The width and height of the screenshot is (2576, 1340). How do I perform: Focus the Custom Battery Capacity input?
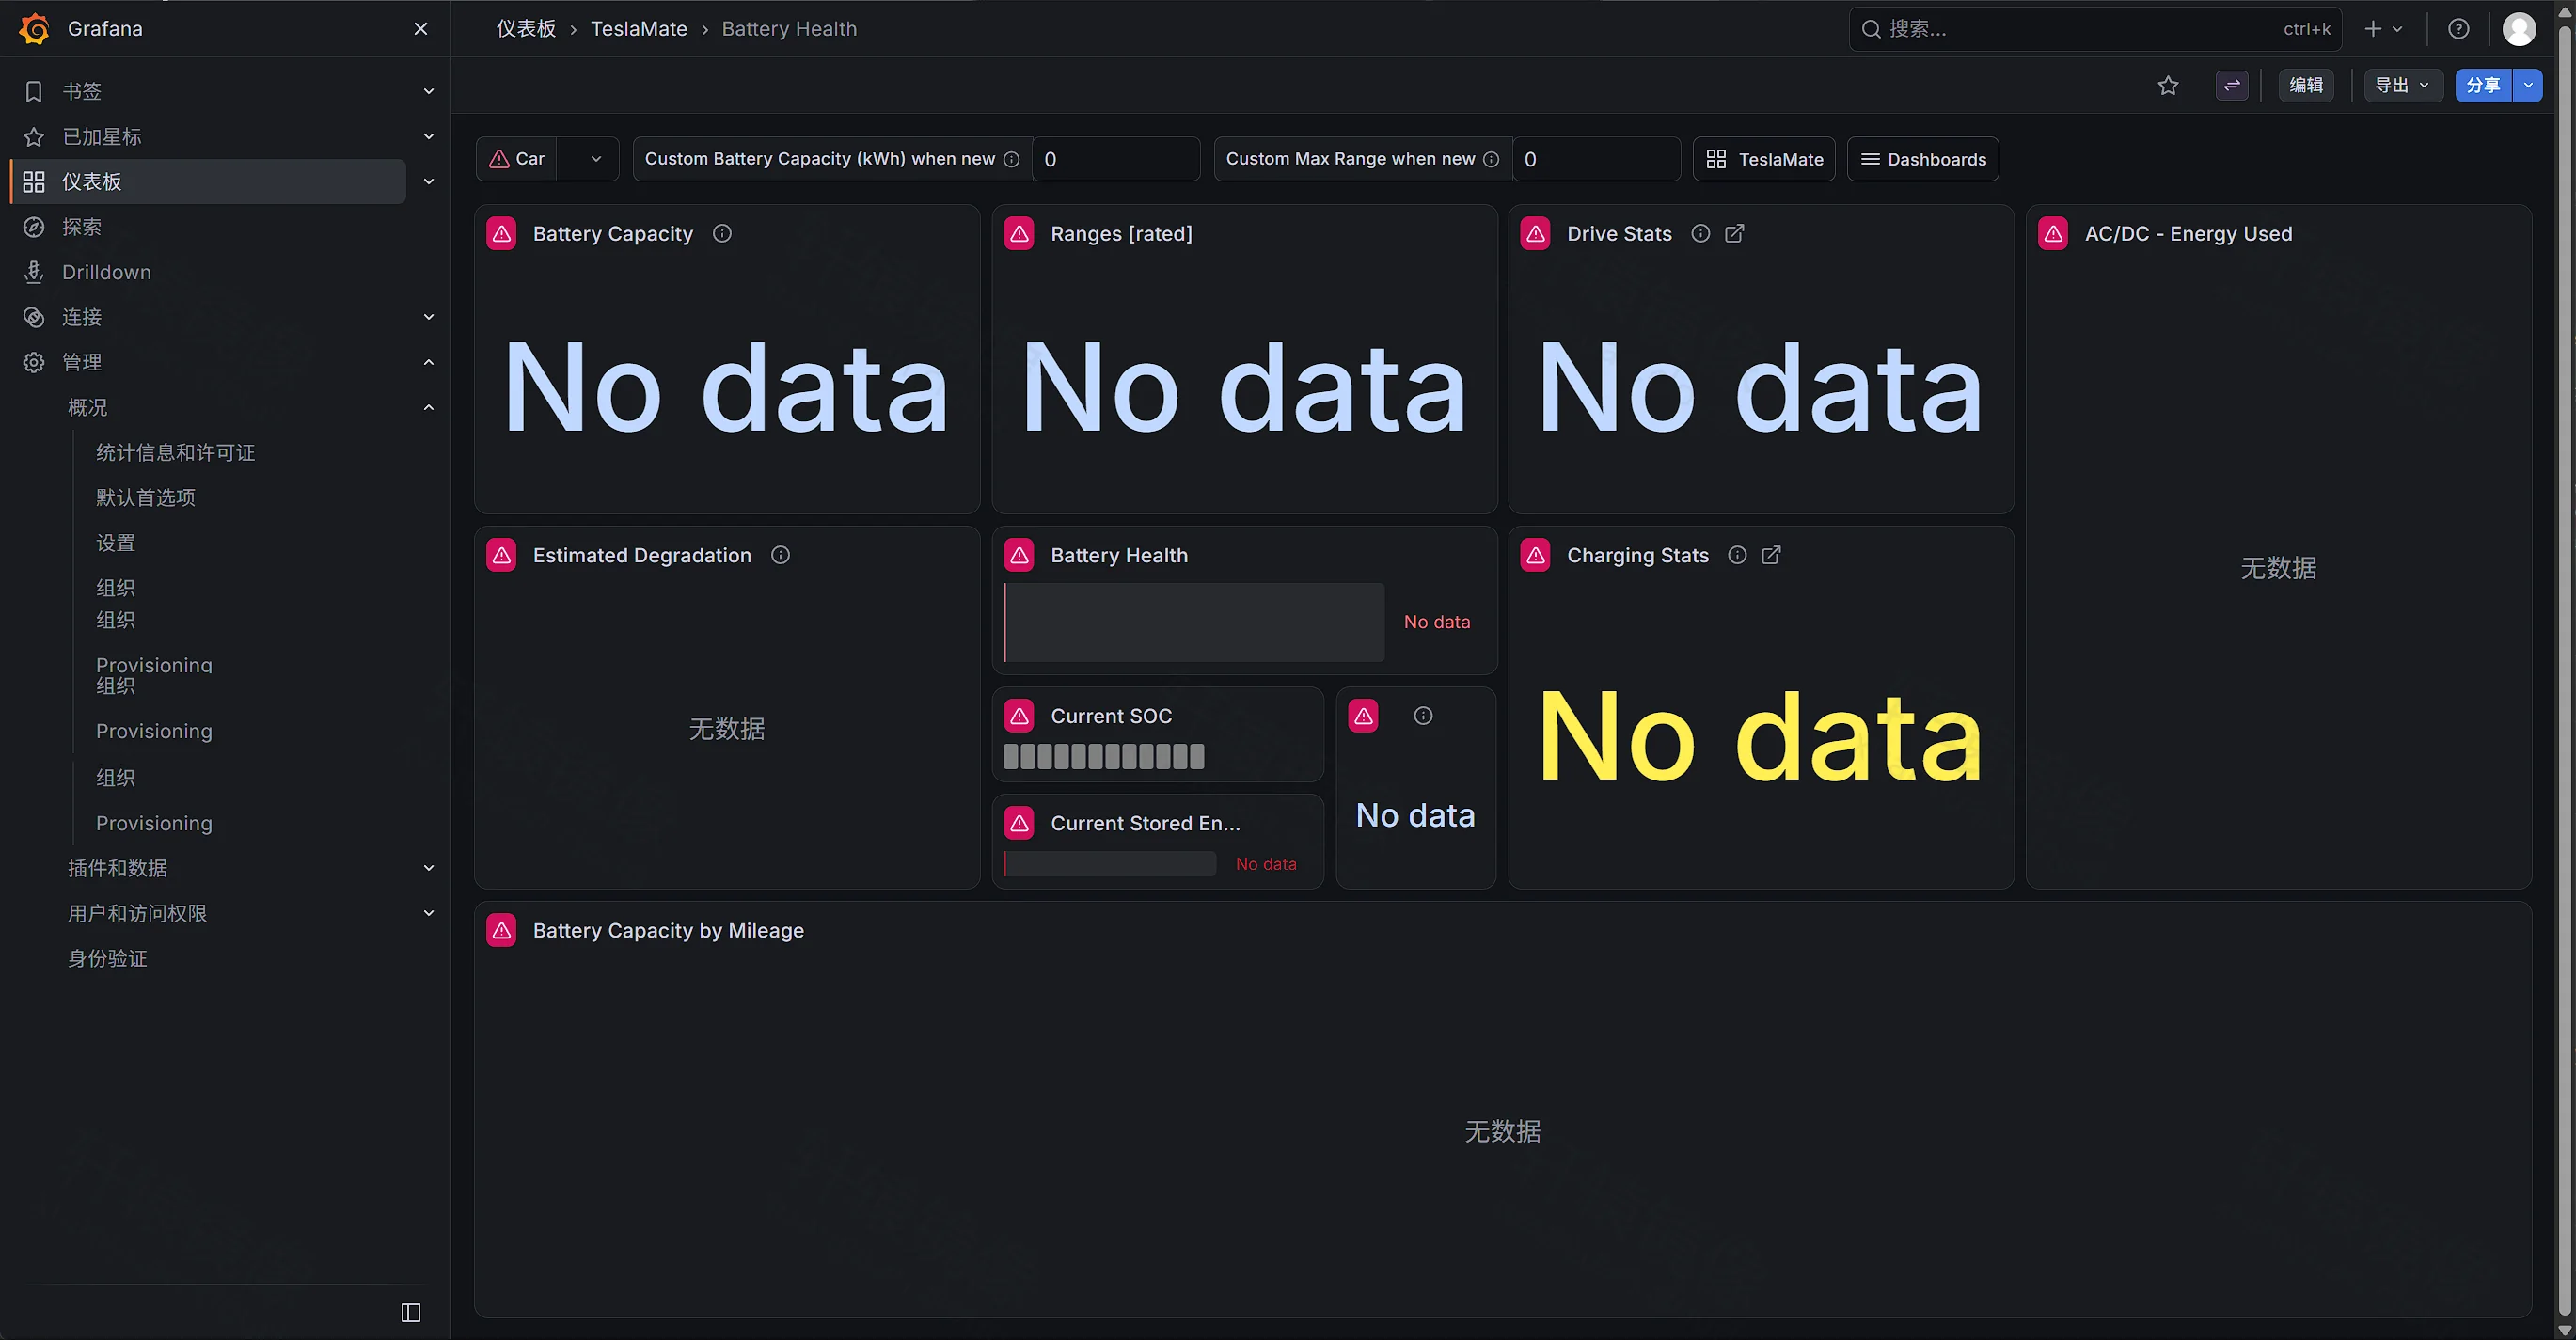[1116, 159]
